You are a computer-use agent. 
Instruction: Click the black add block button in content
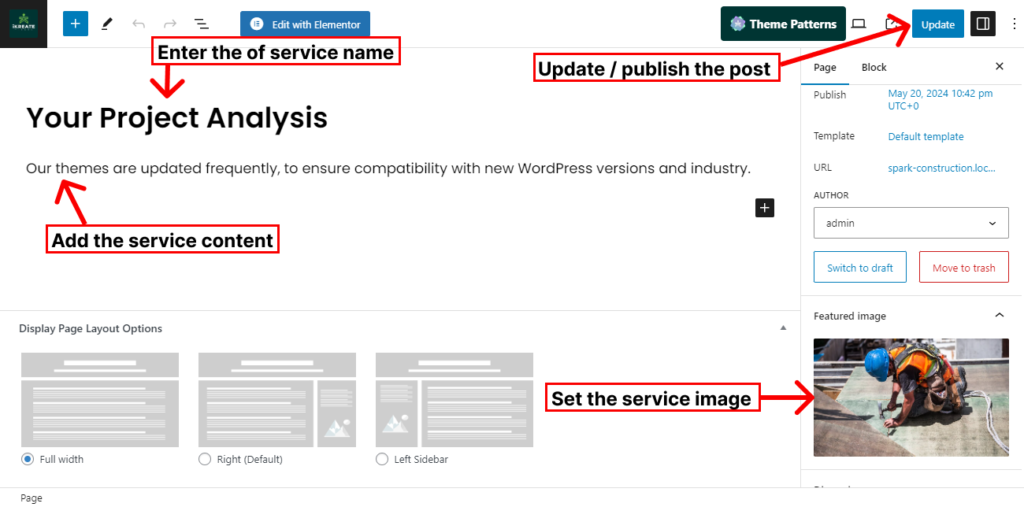(x=764, y=208)
